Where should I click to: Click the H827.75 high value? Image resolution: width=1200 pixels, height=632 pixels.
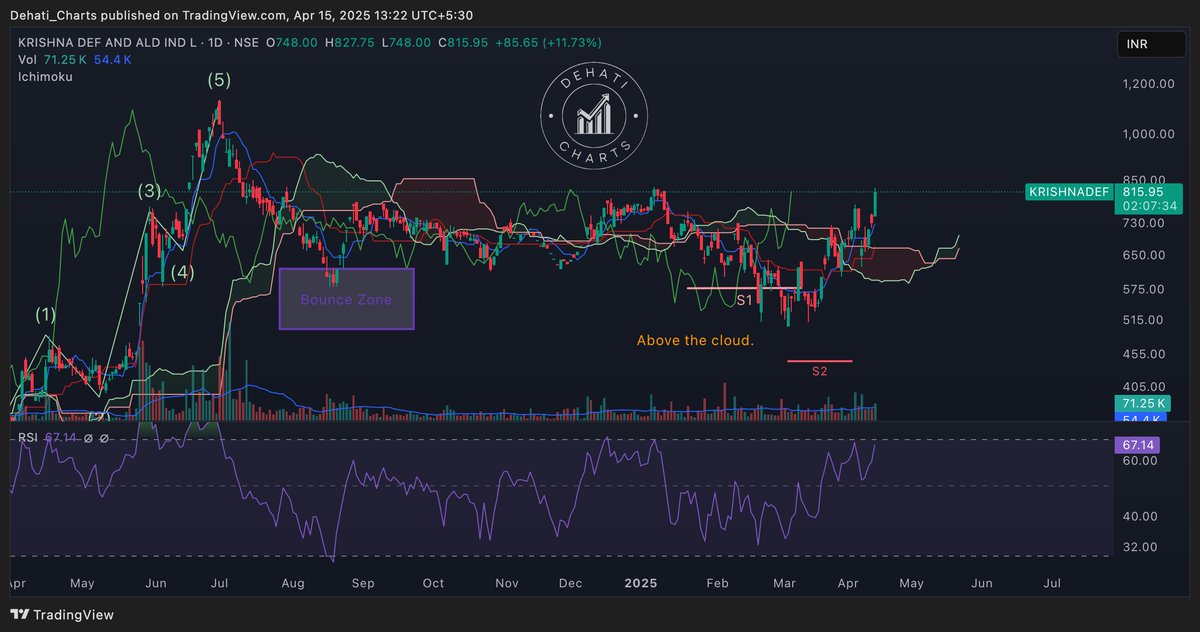pos(350,43)
